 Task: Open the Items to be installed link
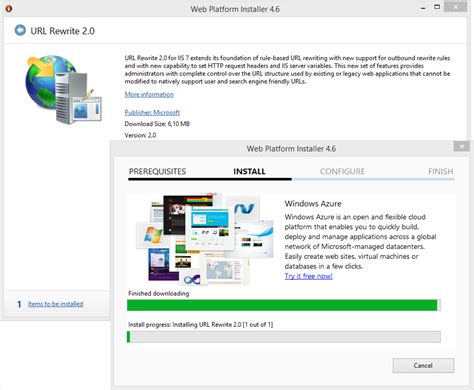pyautogui.click(x=55, y=304)
